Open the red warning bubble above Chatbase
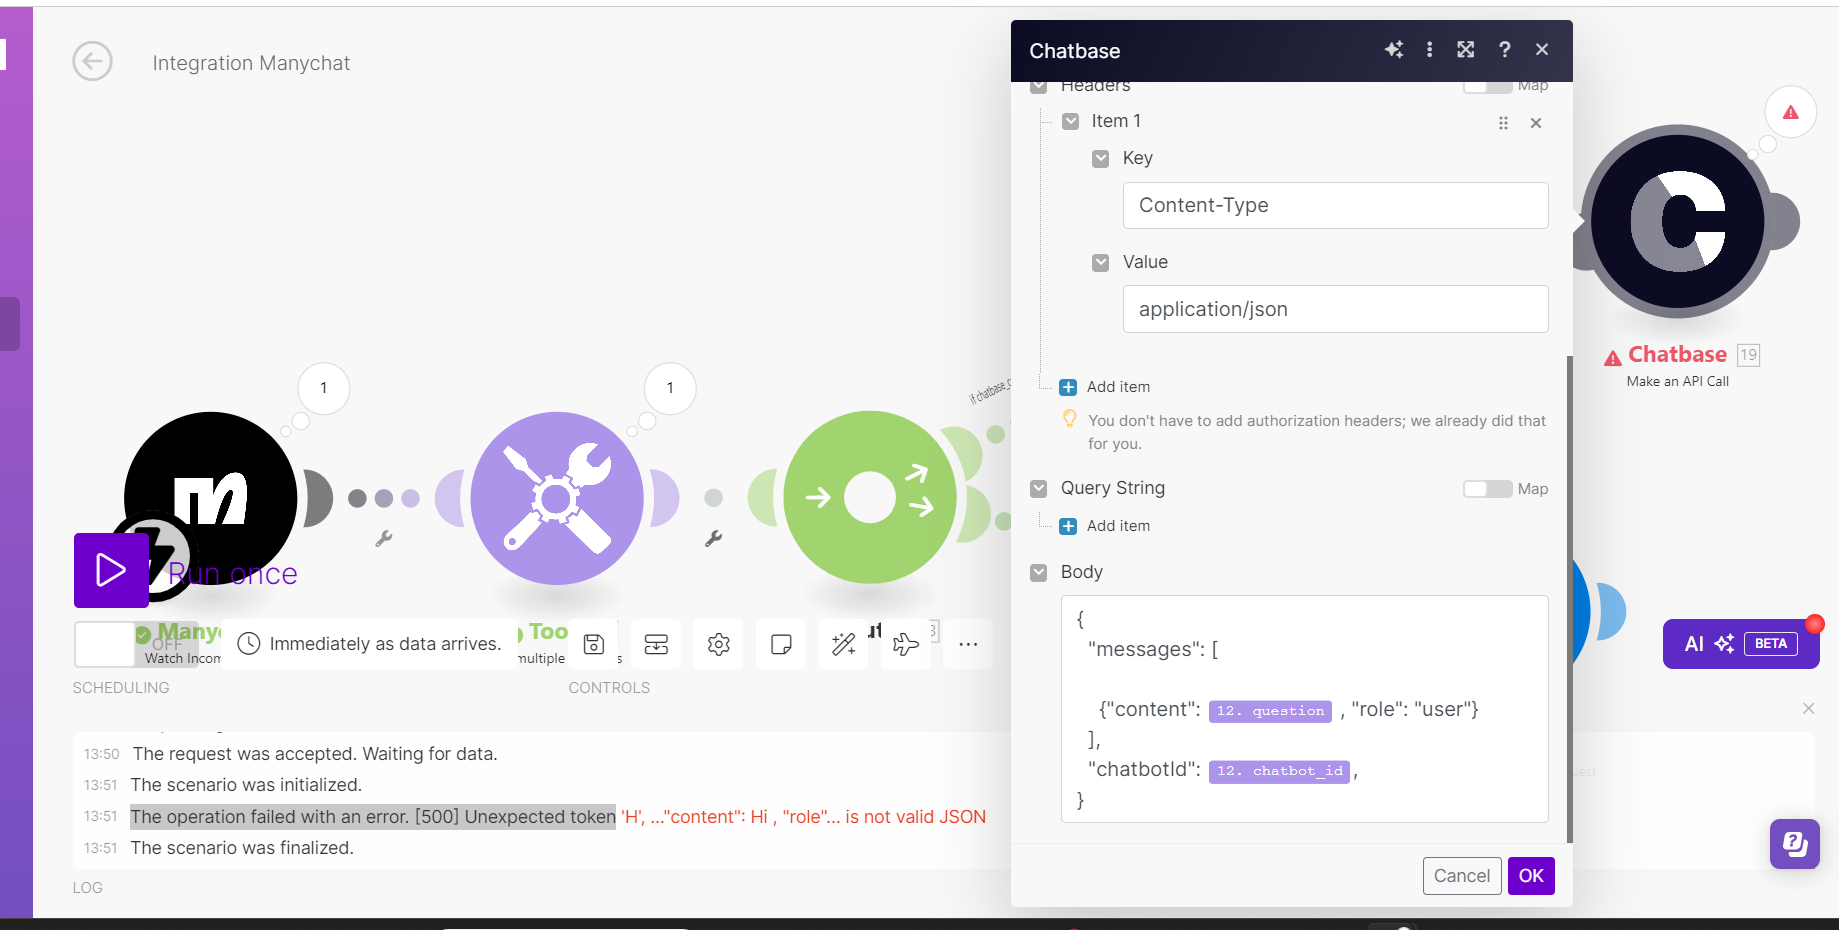The height and width of the screenshot is (930, 1839). (x=1791, y=113)
